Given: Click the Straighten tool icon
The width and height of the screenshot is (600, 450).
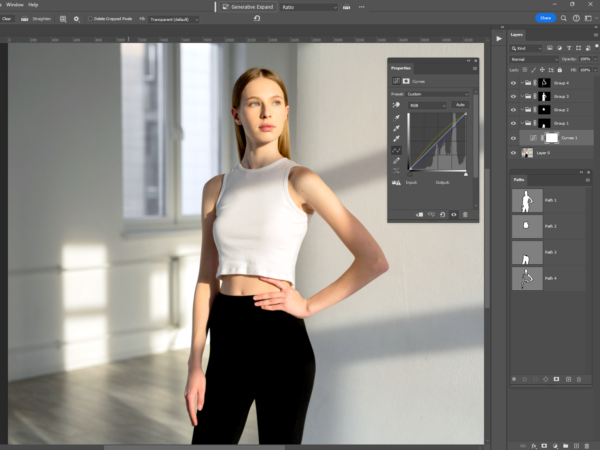Looking at the screenshot, I should pyautogui.click(x=26, y=18).
